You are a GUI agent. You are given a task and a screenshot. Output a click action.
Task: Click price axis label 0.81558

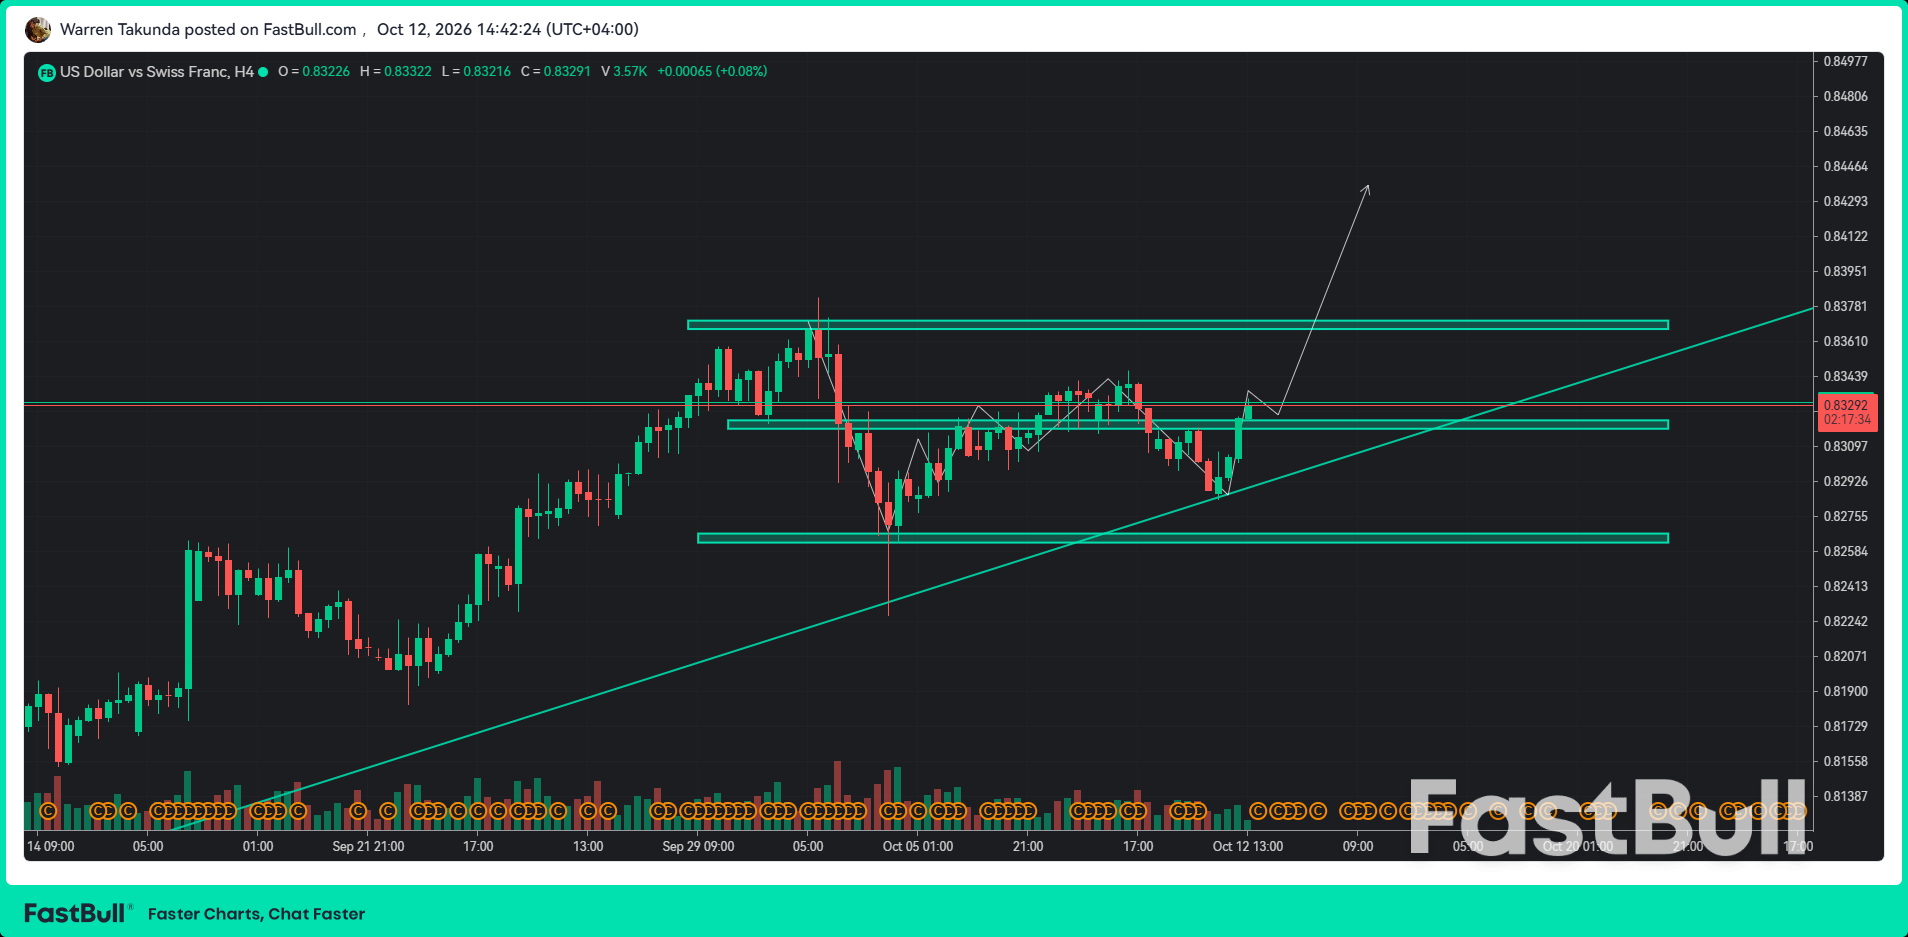tap(1845, 761)
